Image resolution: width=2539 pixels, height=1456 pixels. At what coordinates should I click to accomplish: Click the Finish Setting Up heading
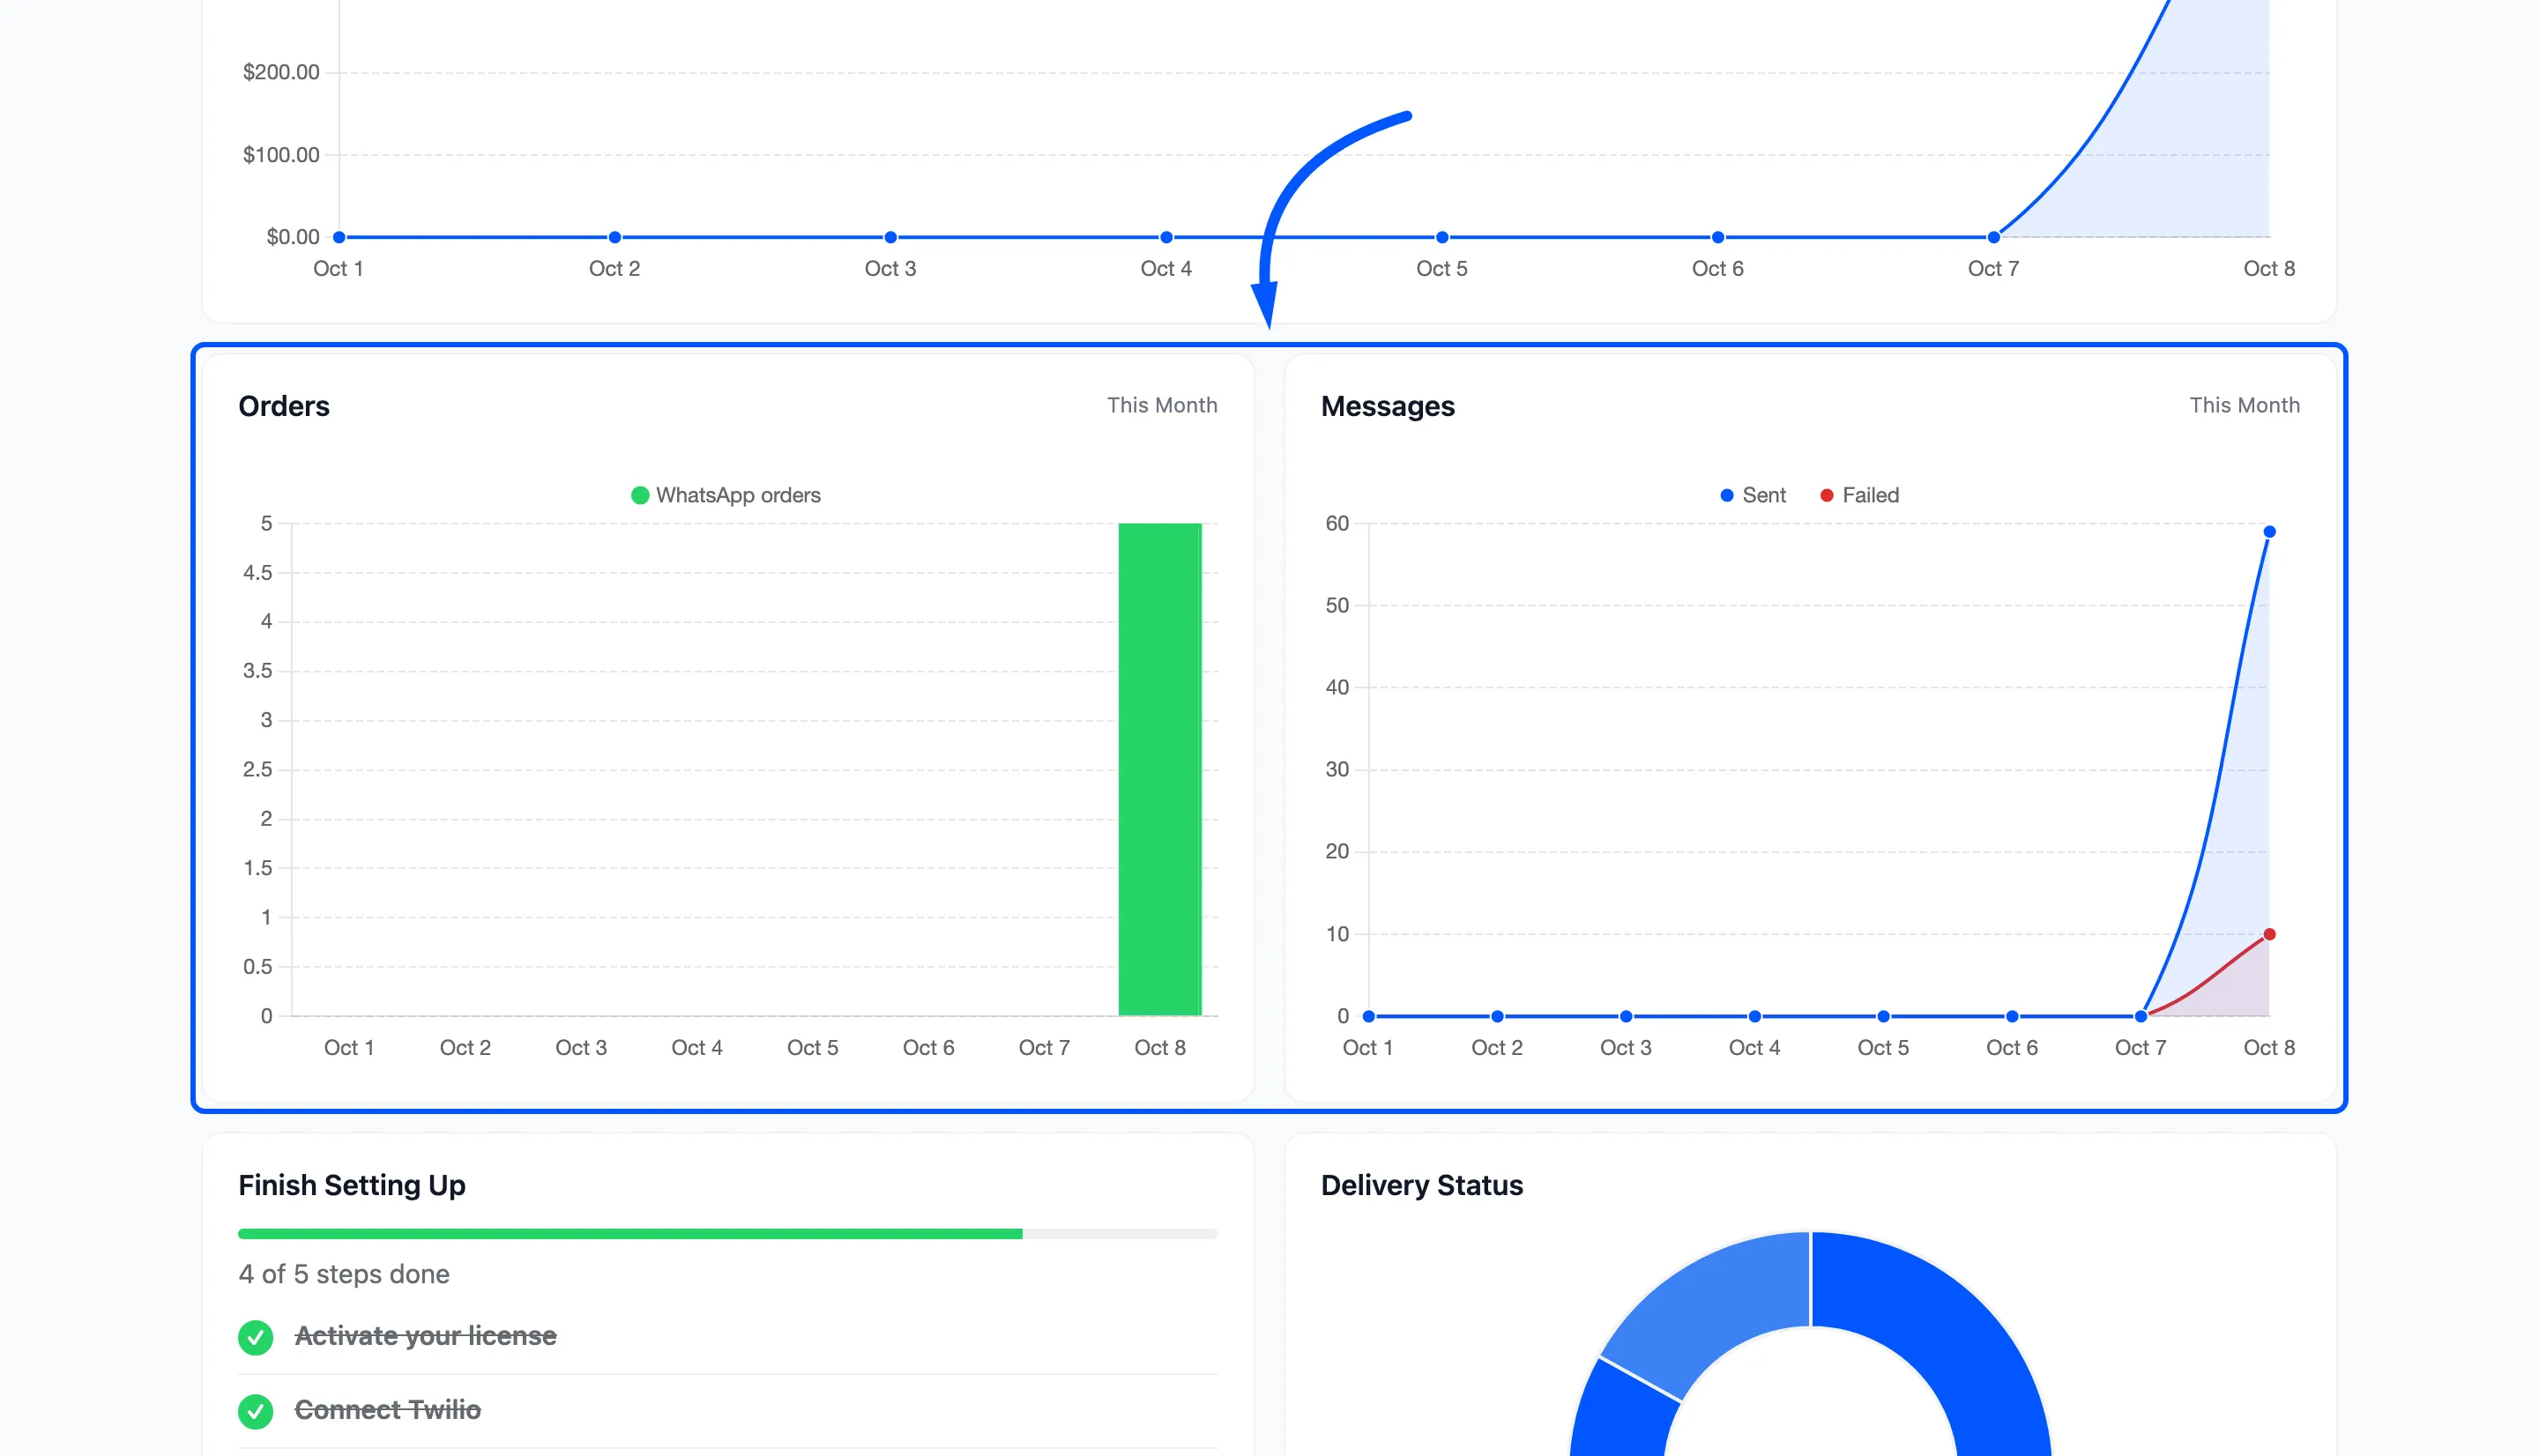pos(352,1185)
